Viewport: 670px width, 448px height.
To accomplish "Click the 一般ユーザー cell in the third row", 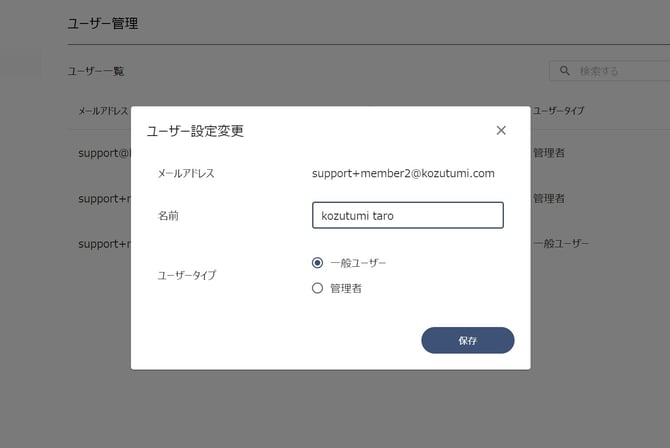I will (561, 244).
